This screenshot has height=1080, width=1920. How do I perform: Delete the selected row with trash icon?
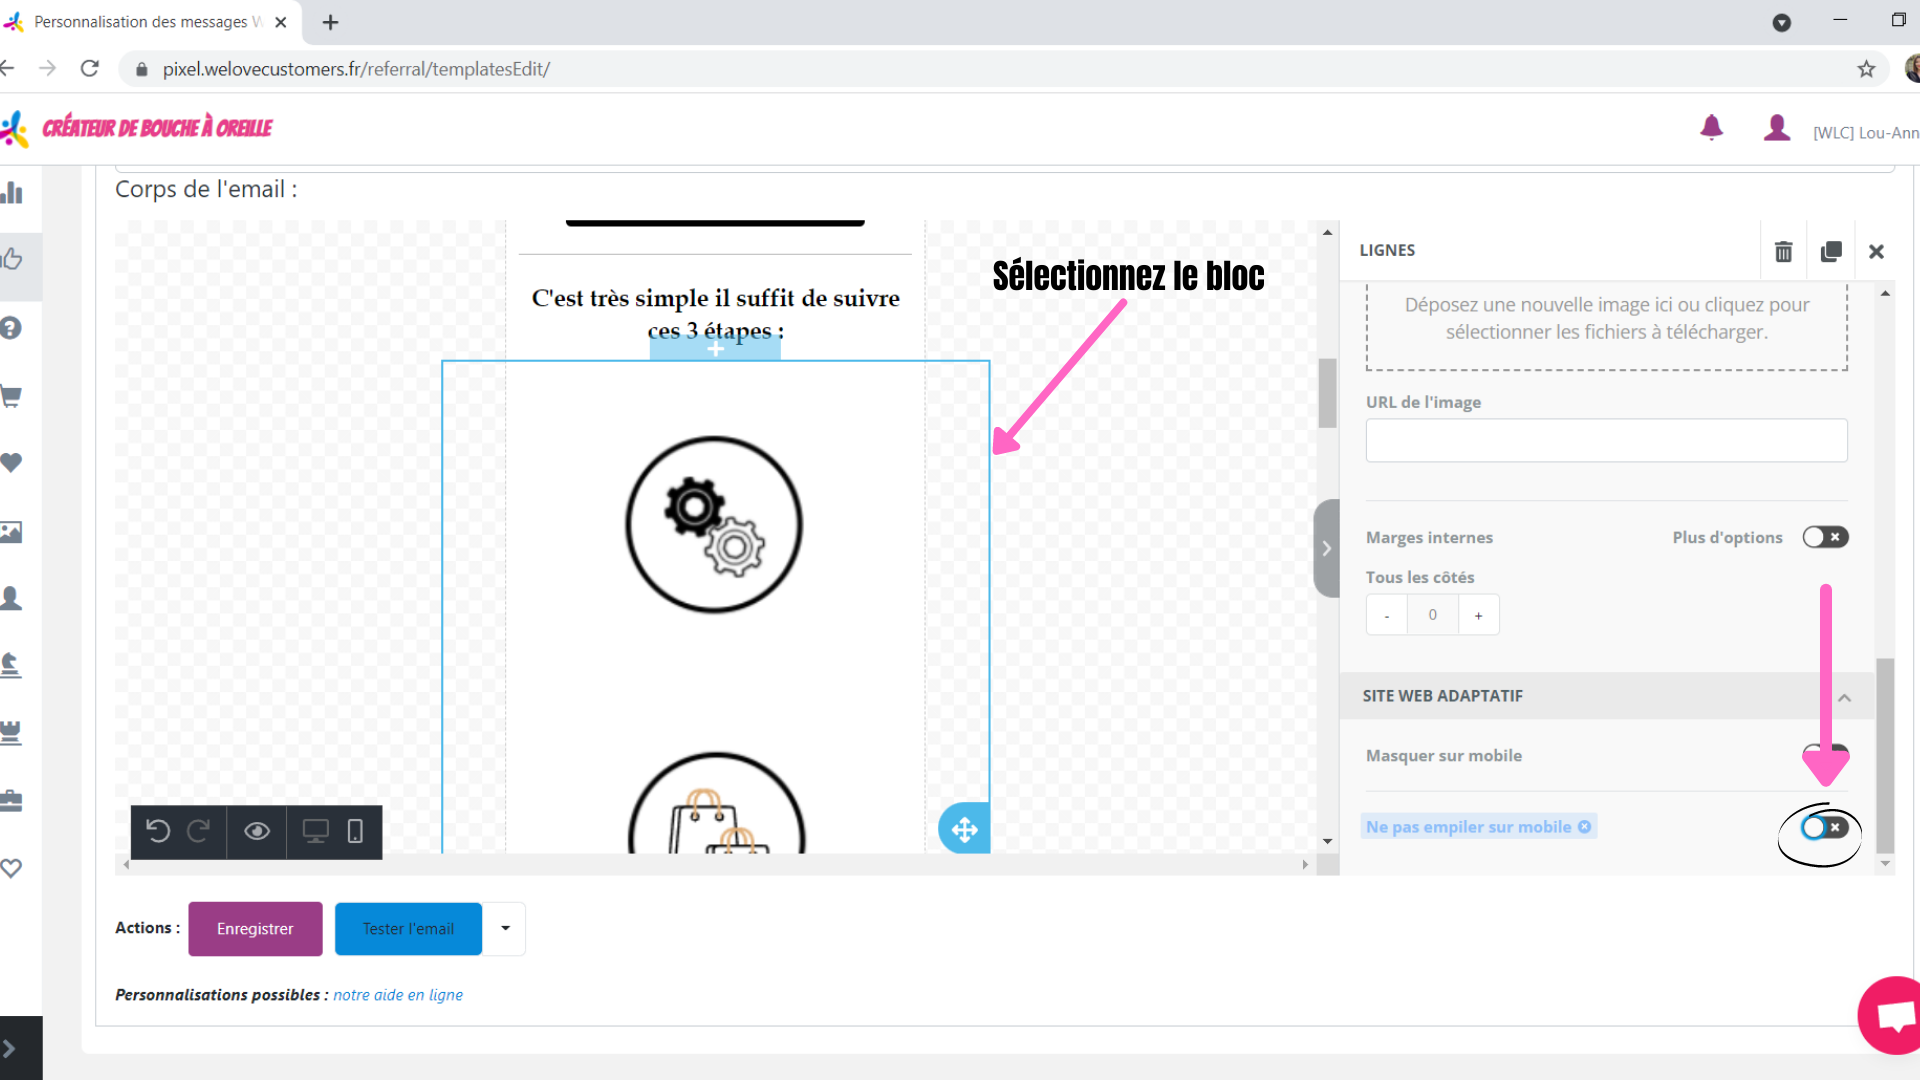click(1783, 251)
